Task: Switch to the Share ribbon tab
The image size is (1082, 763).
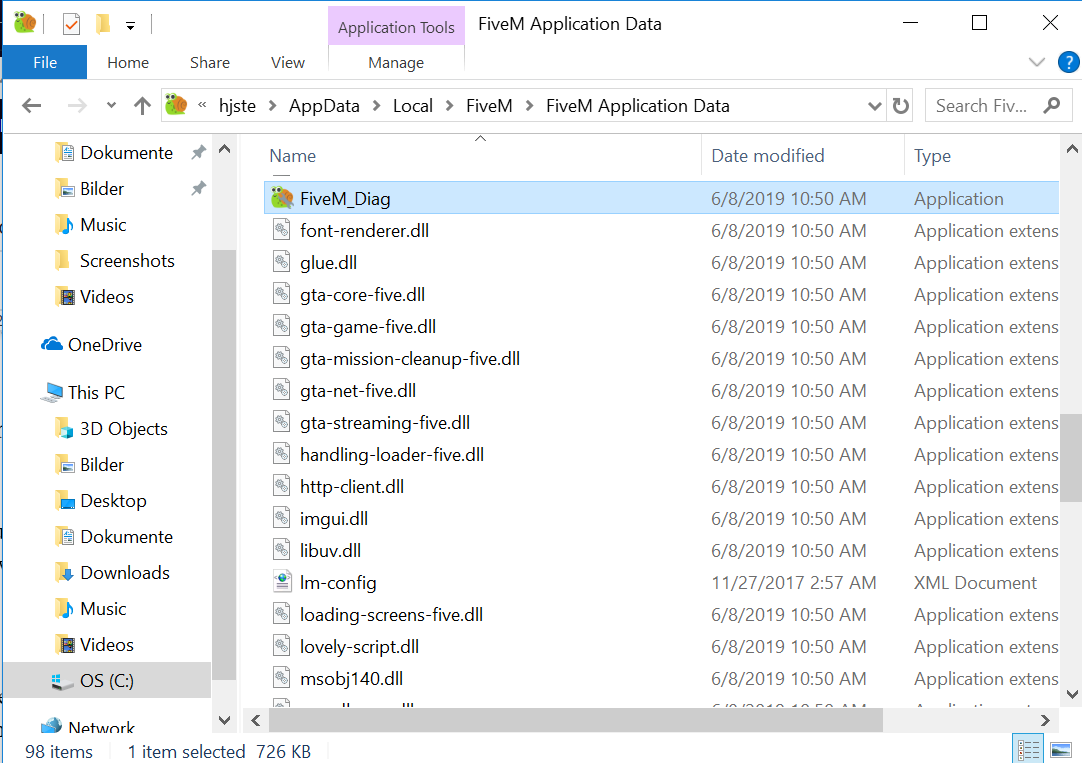Action: pos(210,62)
